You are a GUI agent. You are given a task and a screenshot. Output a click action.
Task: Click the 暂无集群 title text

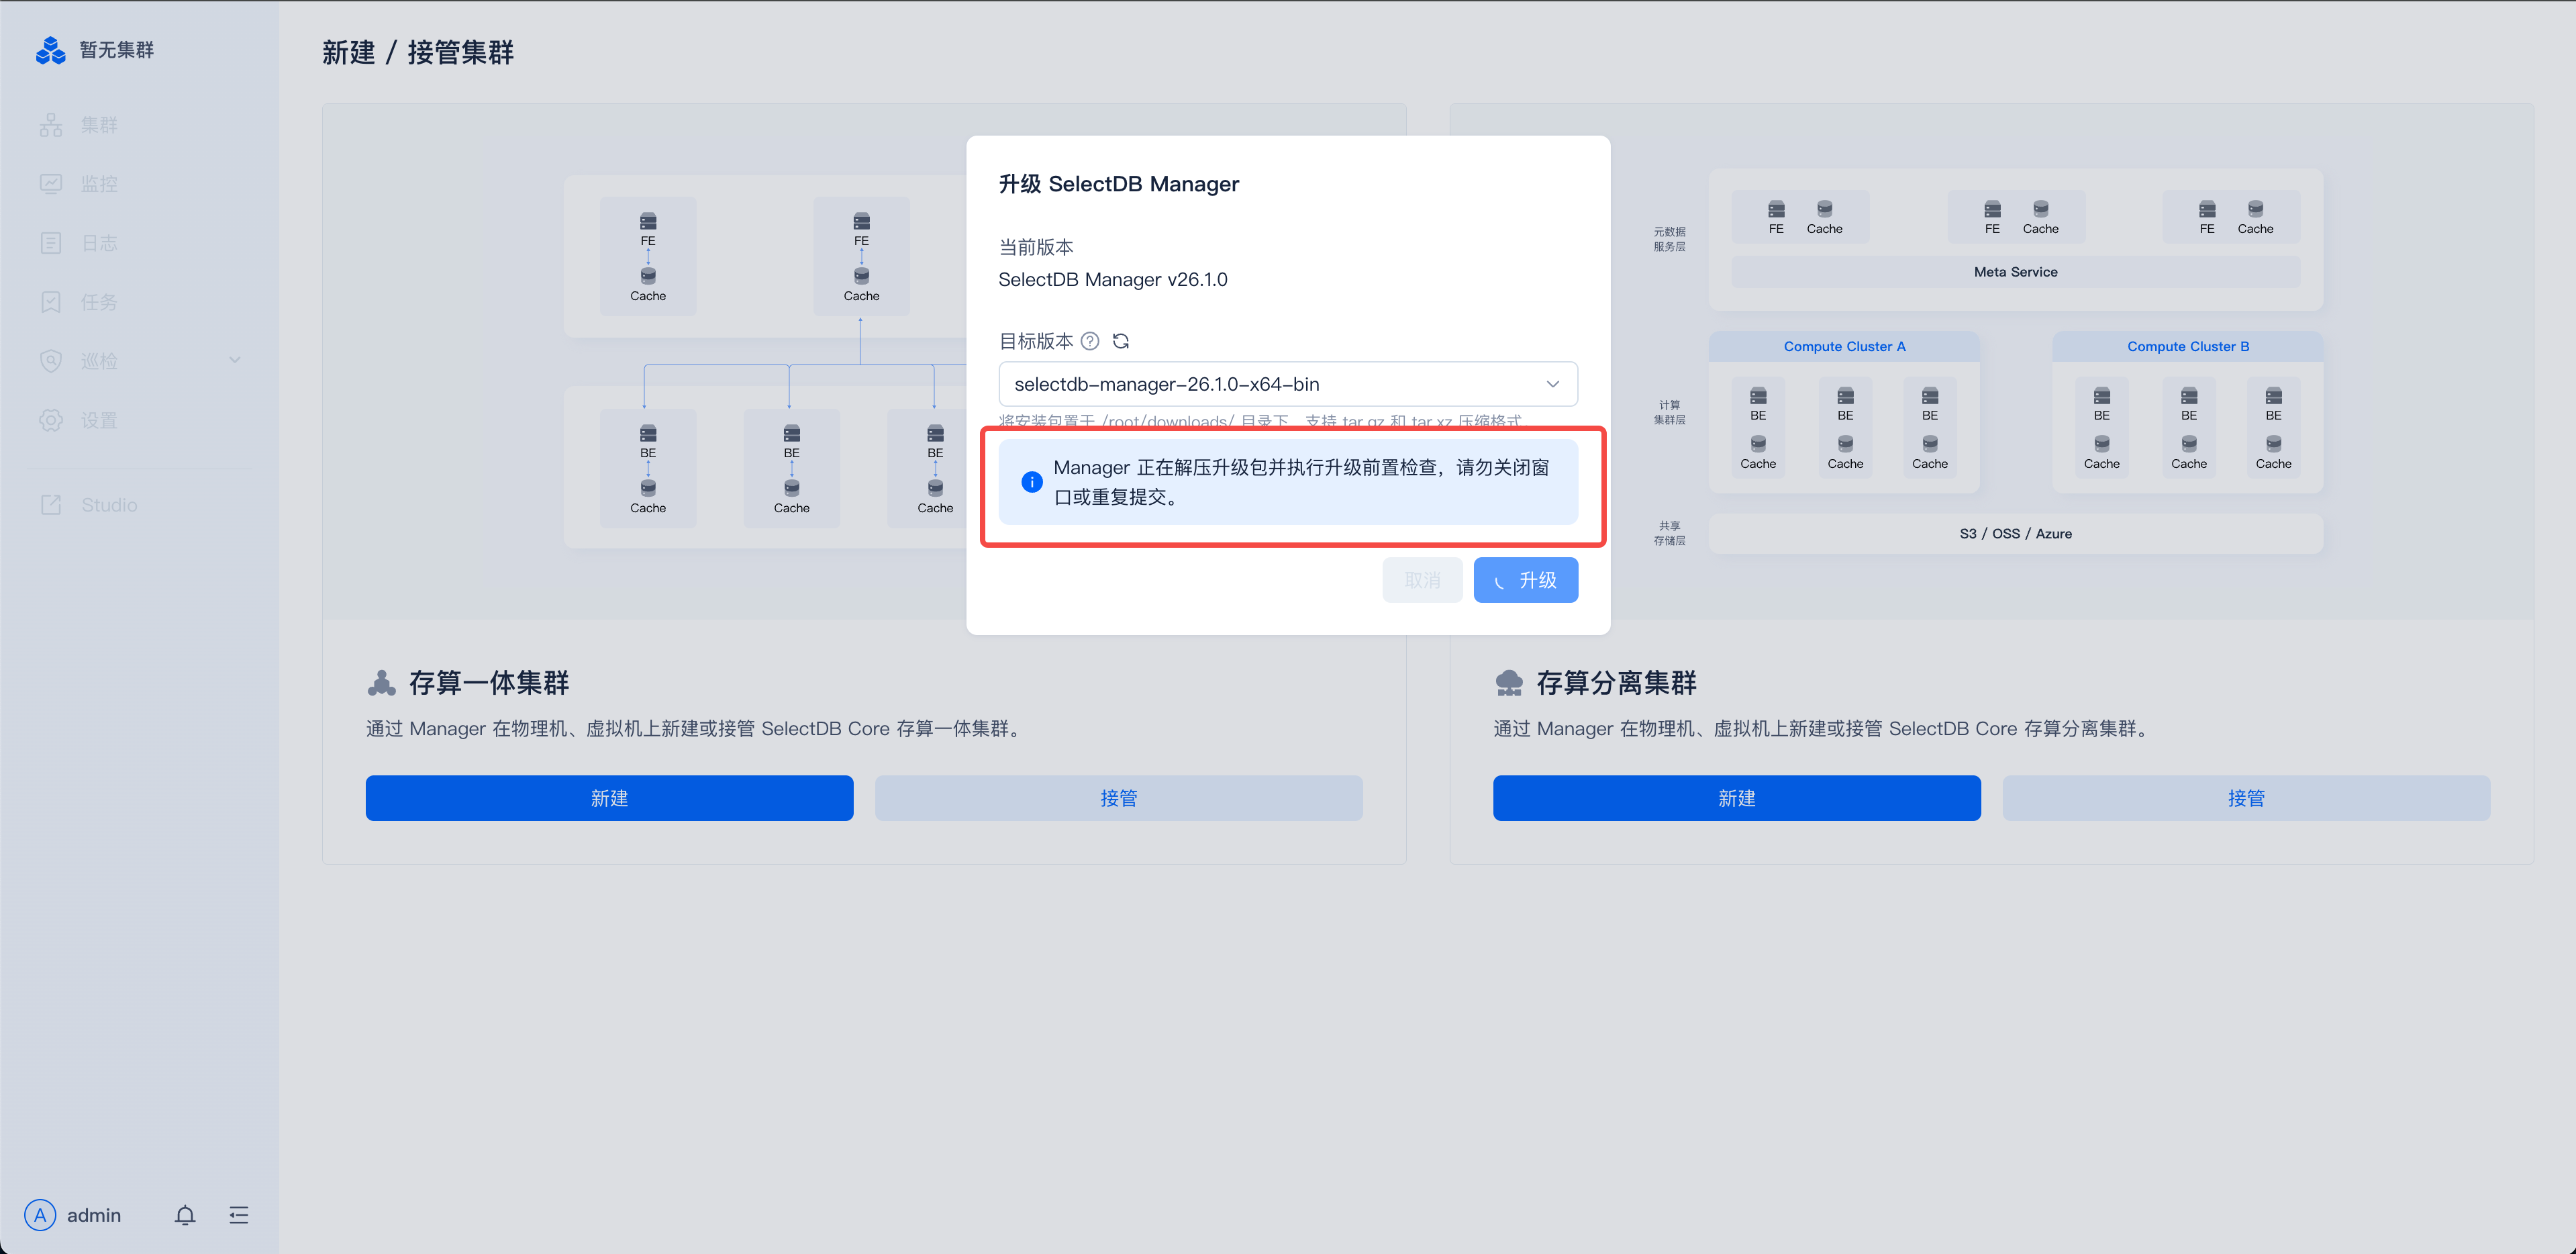pos(117,50)
